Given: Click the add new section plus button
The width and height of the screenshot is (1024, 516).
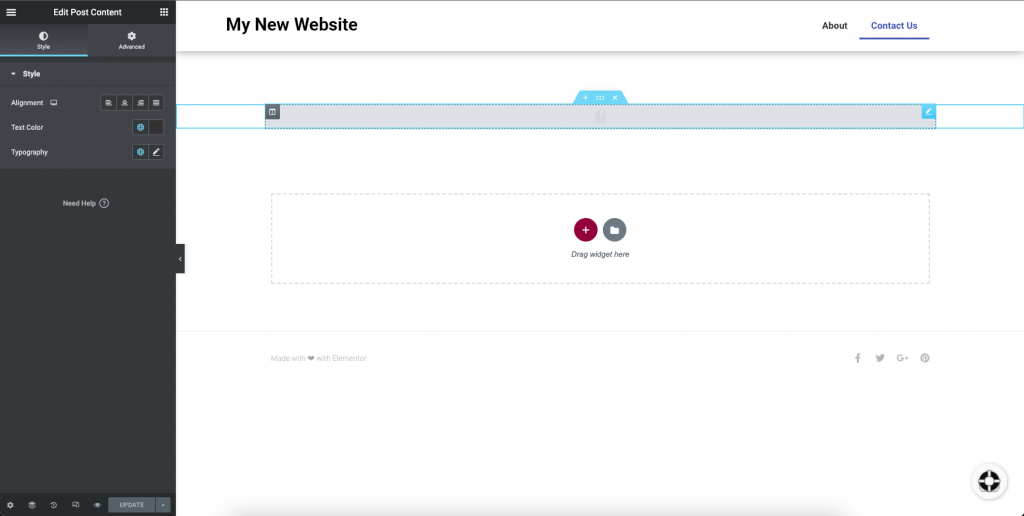Looking at the screenshot, I should 585,230.
